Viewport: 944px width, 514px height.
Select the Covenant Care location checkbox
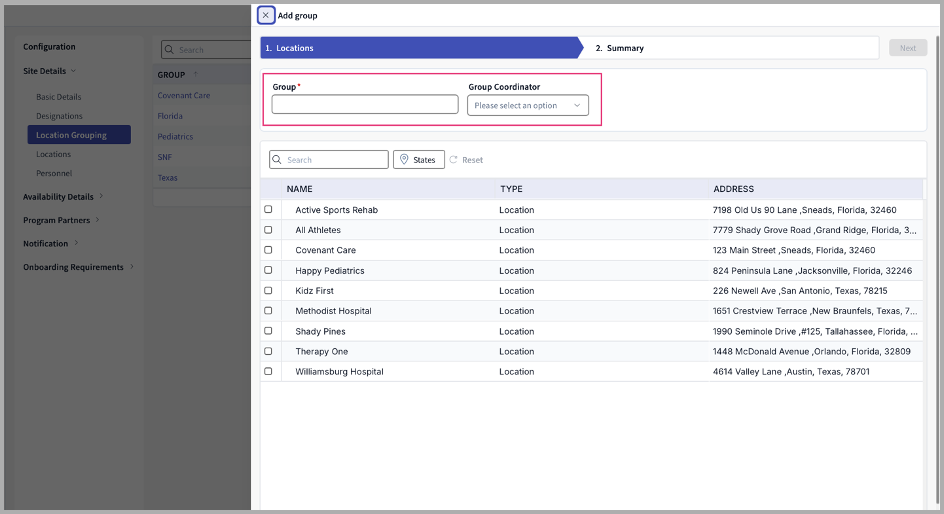268,250
